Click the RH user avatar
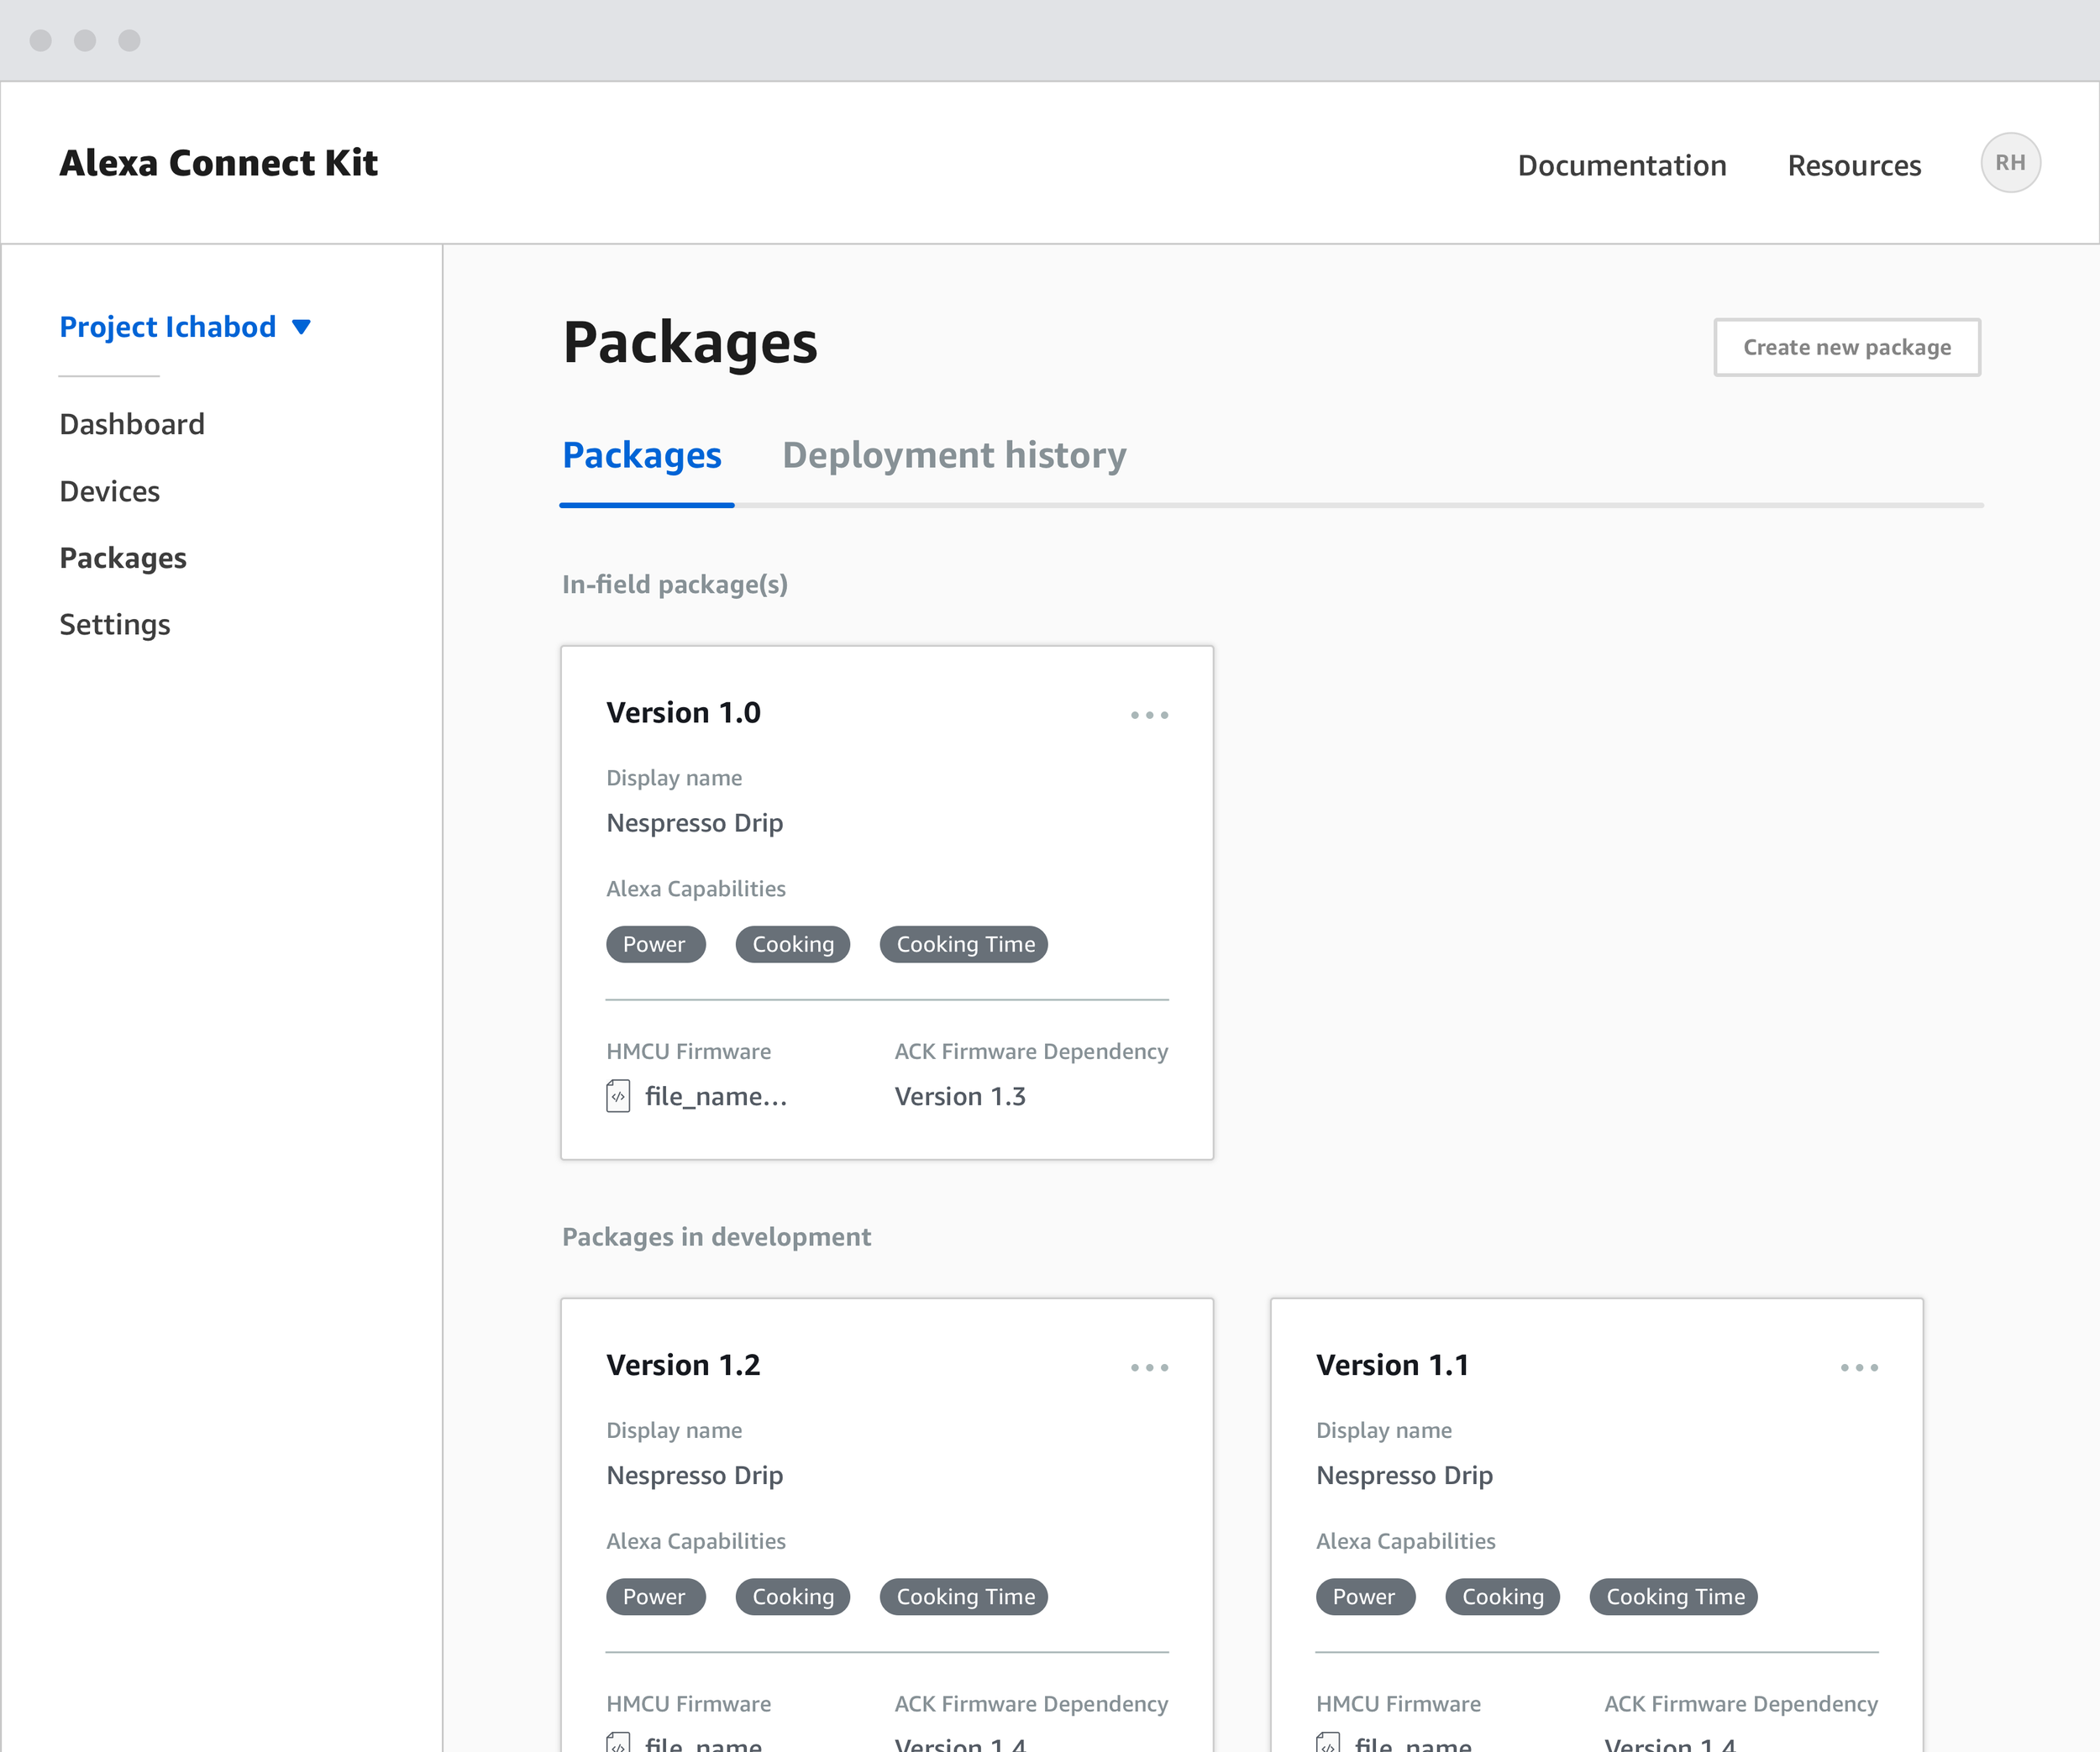Viewport: 2100px width, 1752px height. pyautogui.click(x=2009, y=163)
